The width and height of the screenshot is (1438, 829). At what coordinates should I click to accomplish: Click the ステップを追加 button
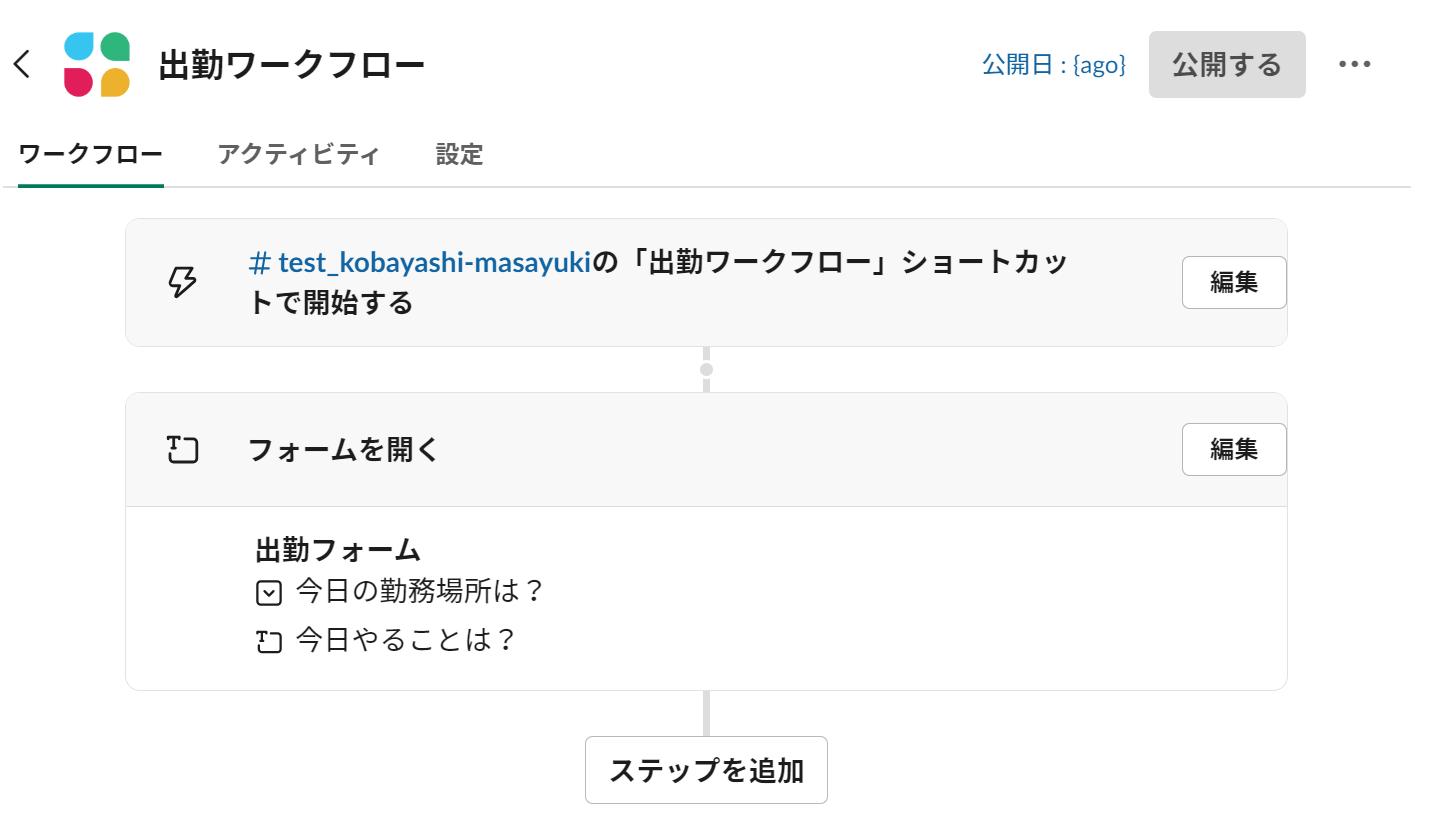(706, 770)
